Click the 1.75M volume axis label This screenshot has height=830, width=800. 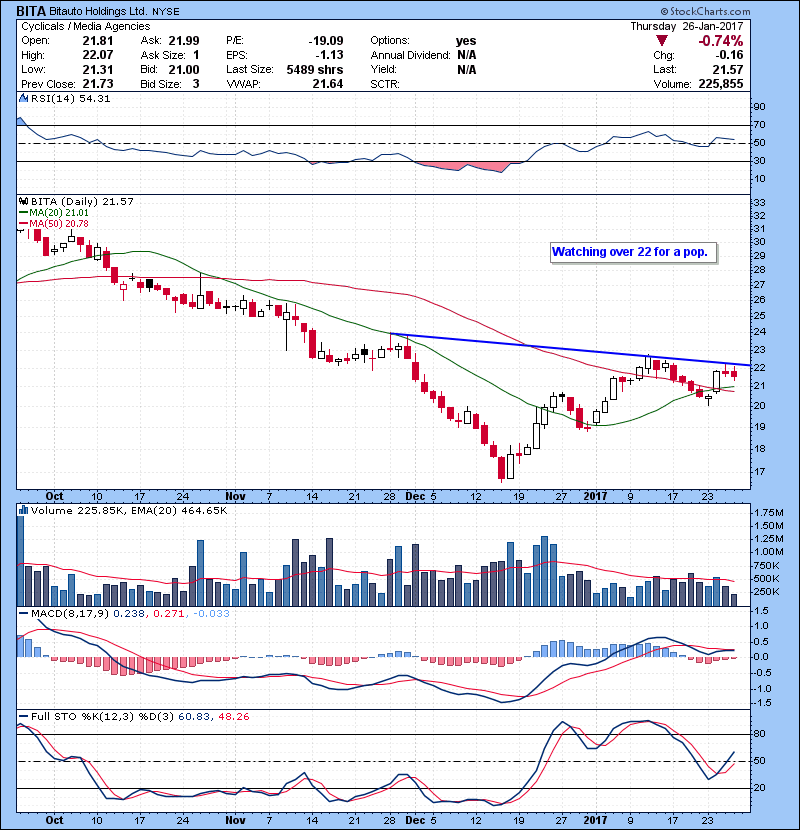pos(769,512)
